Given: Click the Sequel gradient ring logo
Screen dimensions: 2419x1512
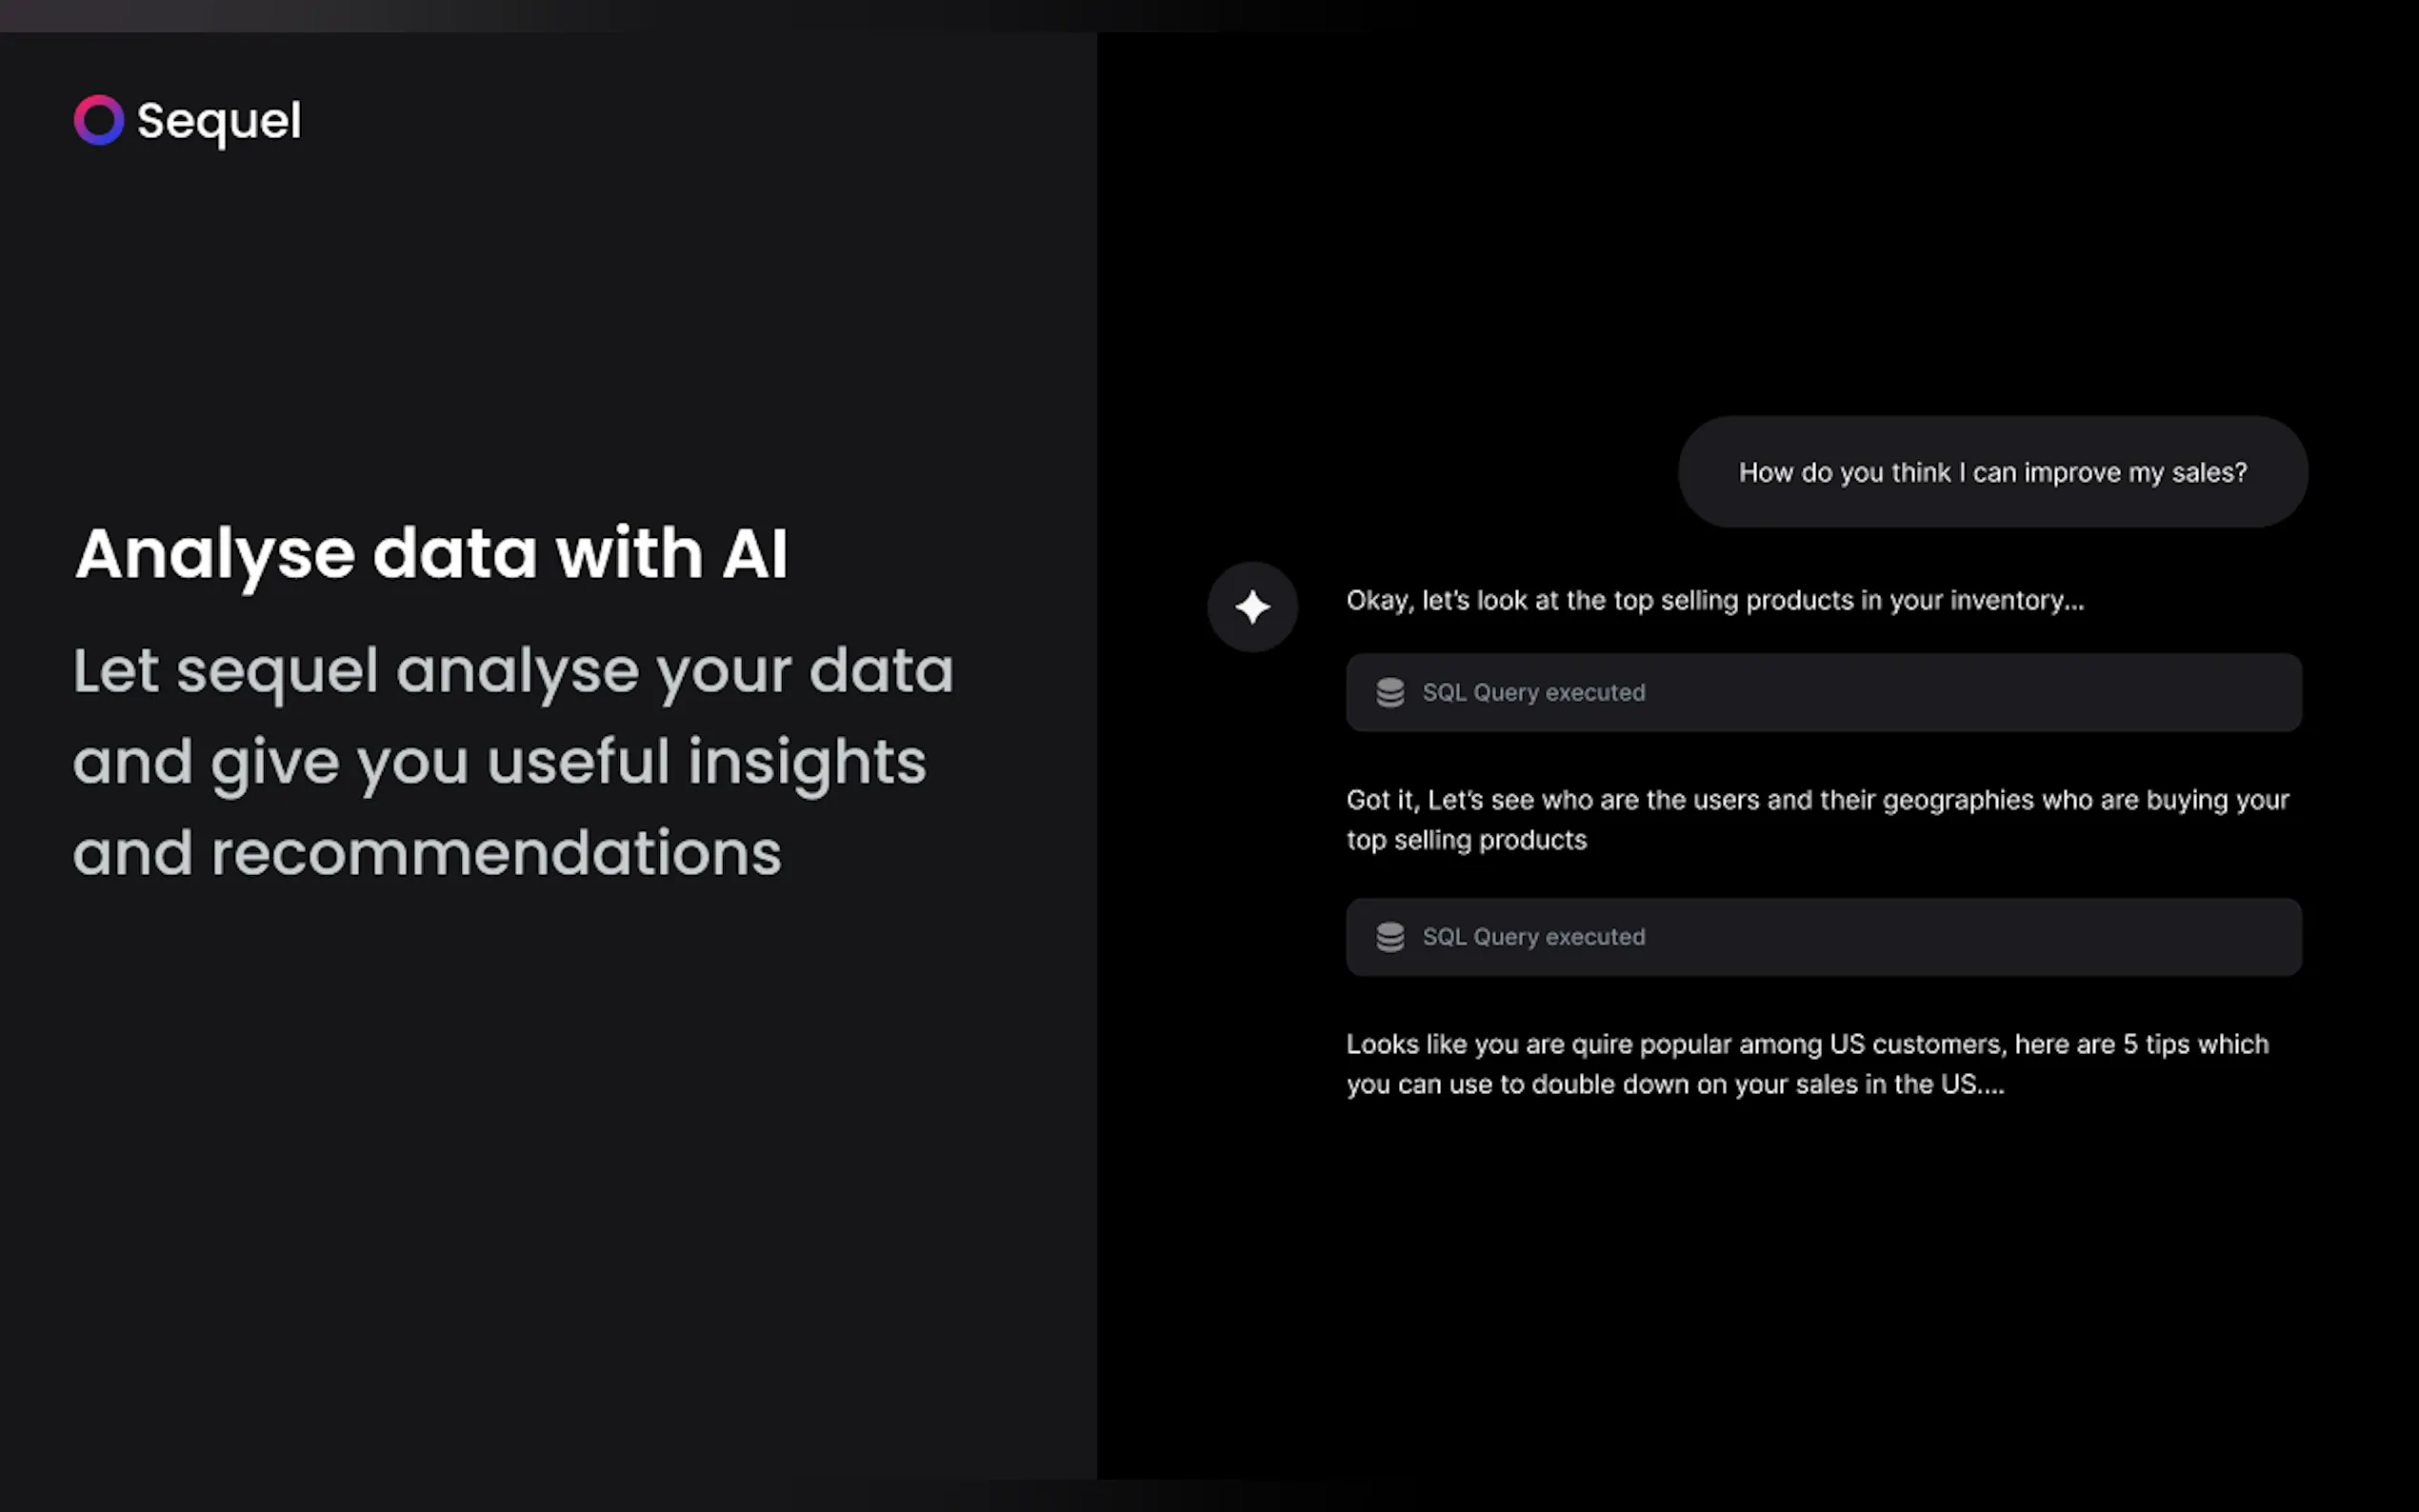Looking at the screenshot, I should (x=99, y=120).
